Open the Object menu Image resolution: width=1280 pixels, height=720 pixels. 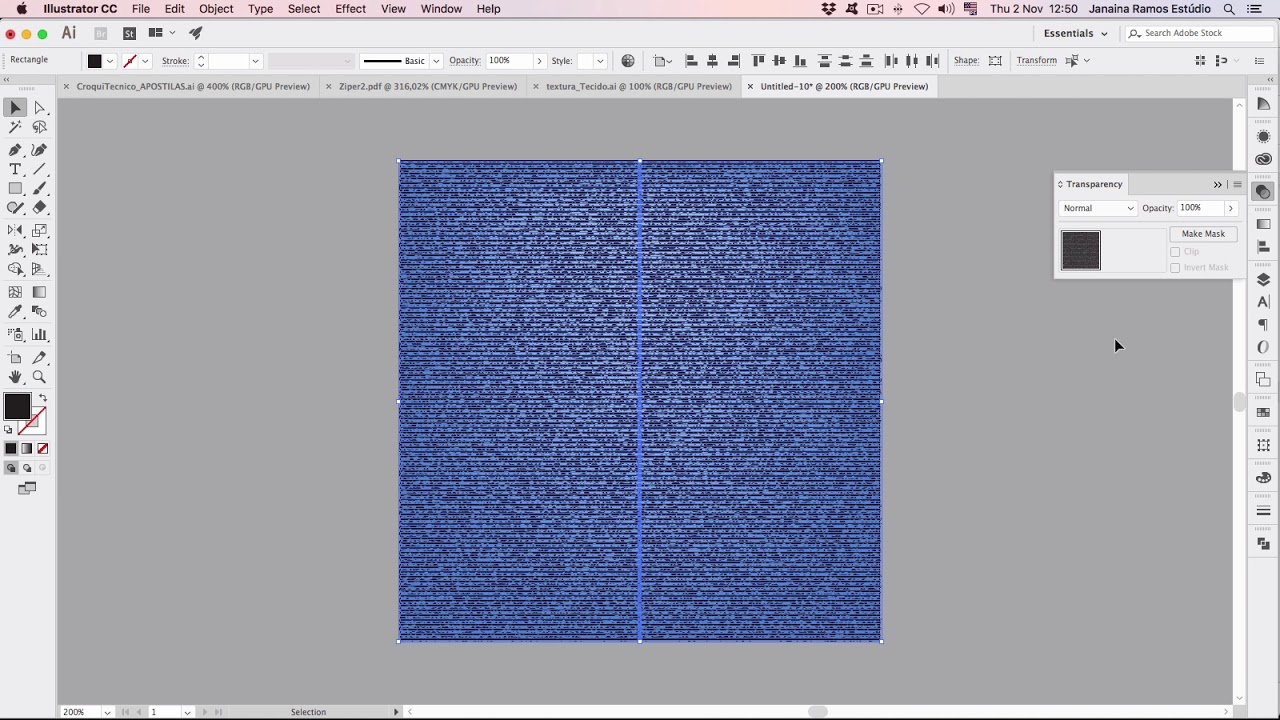216,9
